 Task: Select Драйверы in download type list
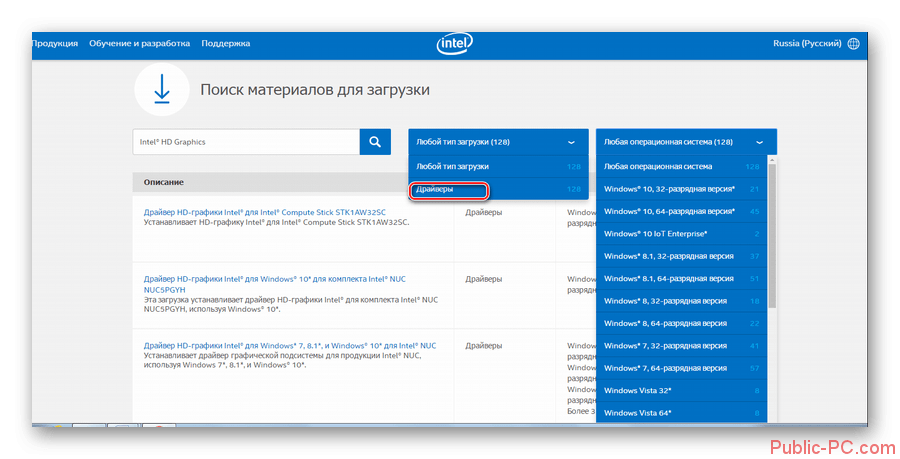(x=449, y=189)
